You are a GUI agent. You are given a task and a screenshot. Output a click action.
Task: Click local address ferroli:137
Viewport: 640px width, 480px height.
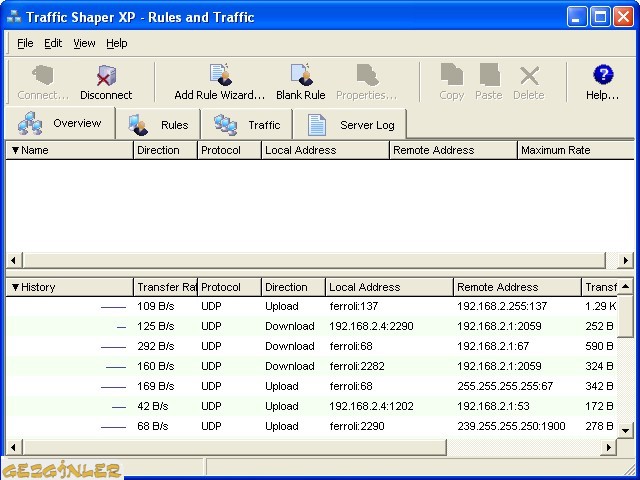pyautogui.click(x=354, y=307)
